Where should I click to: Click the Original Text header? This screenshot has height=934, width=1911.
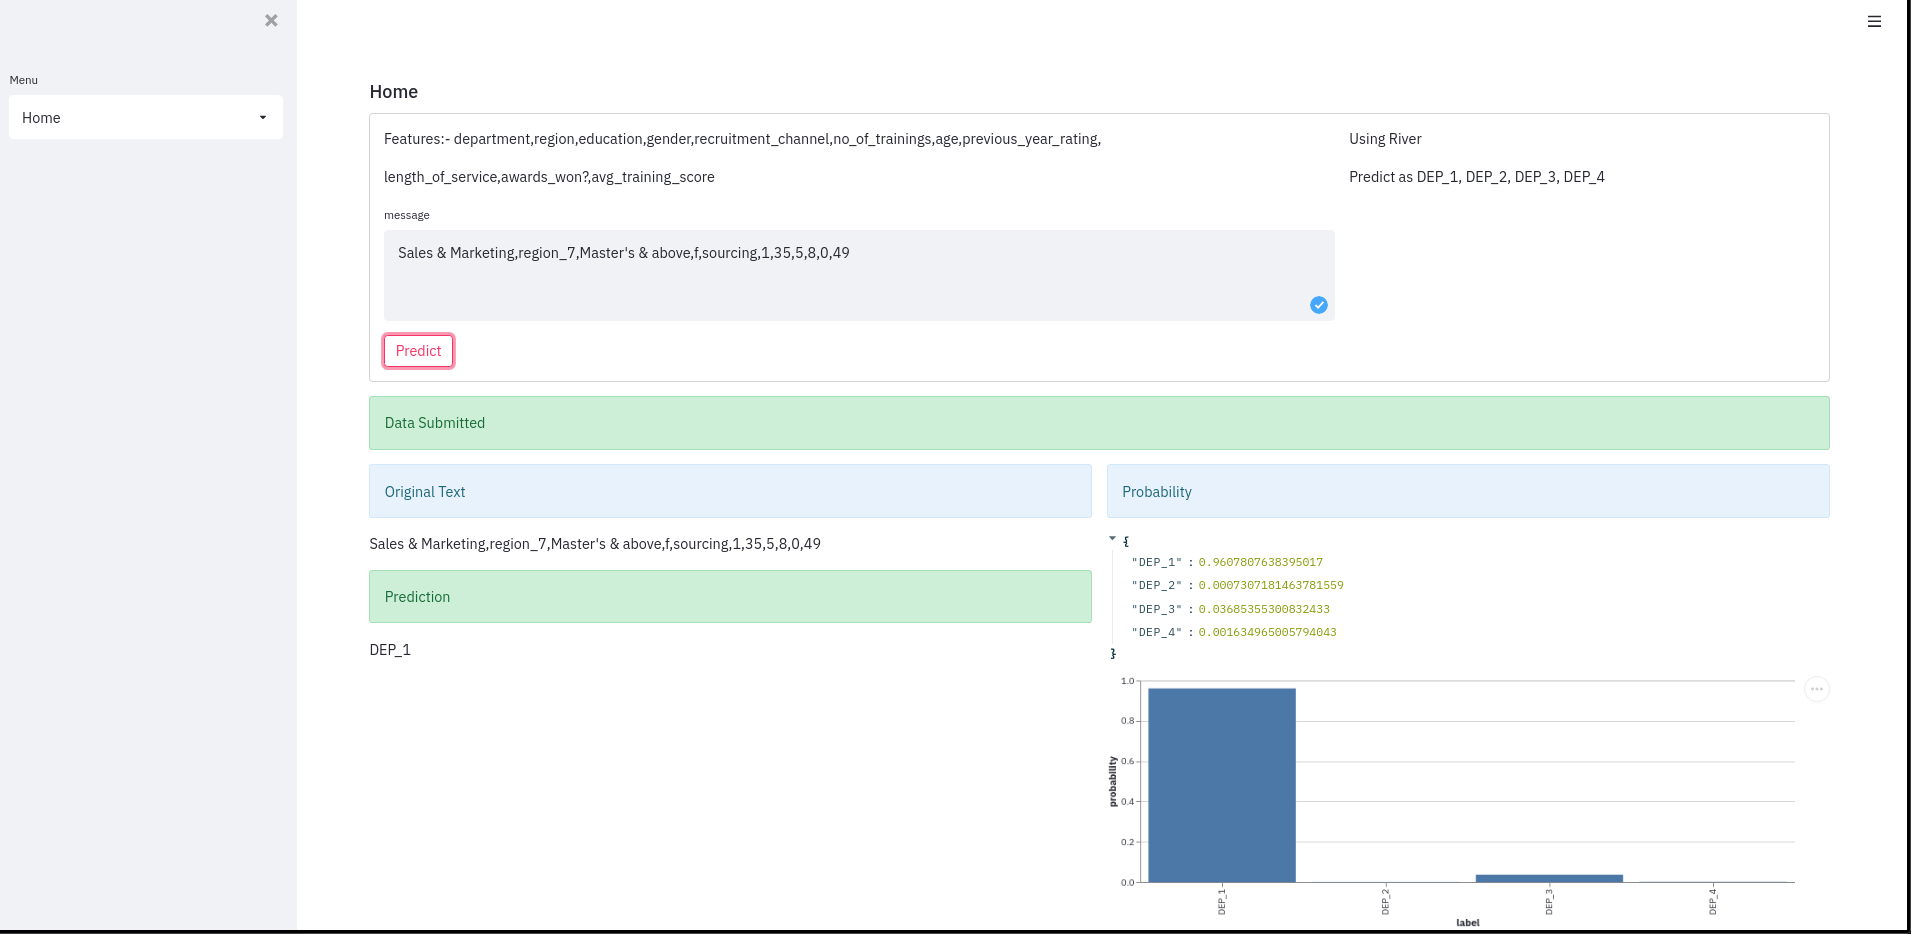click(x=730, y=491)
